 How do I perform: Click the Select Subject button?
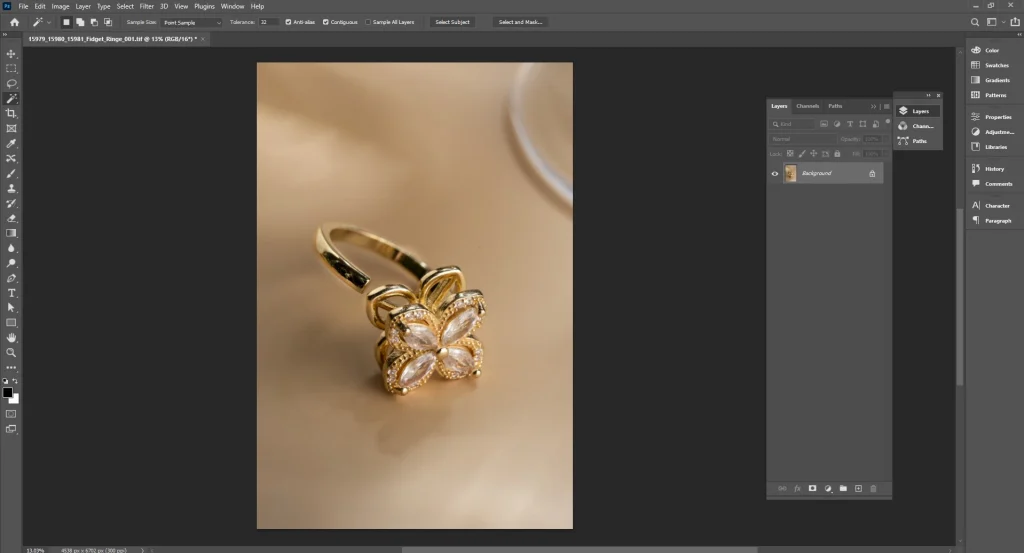point(452,22)
